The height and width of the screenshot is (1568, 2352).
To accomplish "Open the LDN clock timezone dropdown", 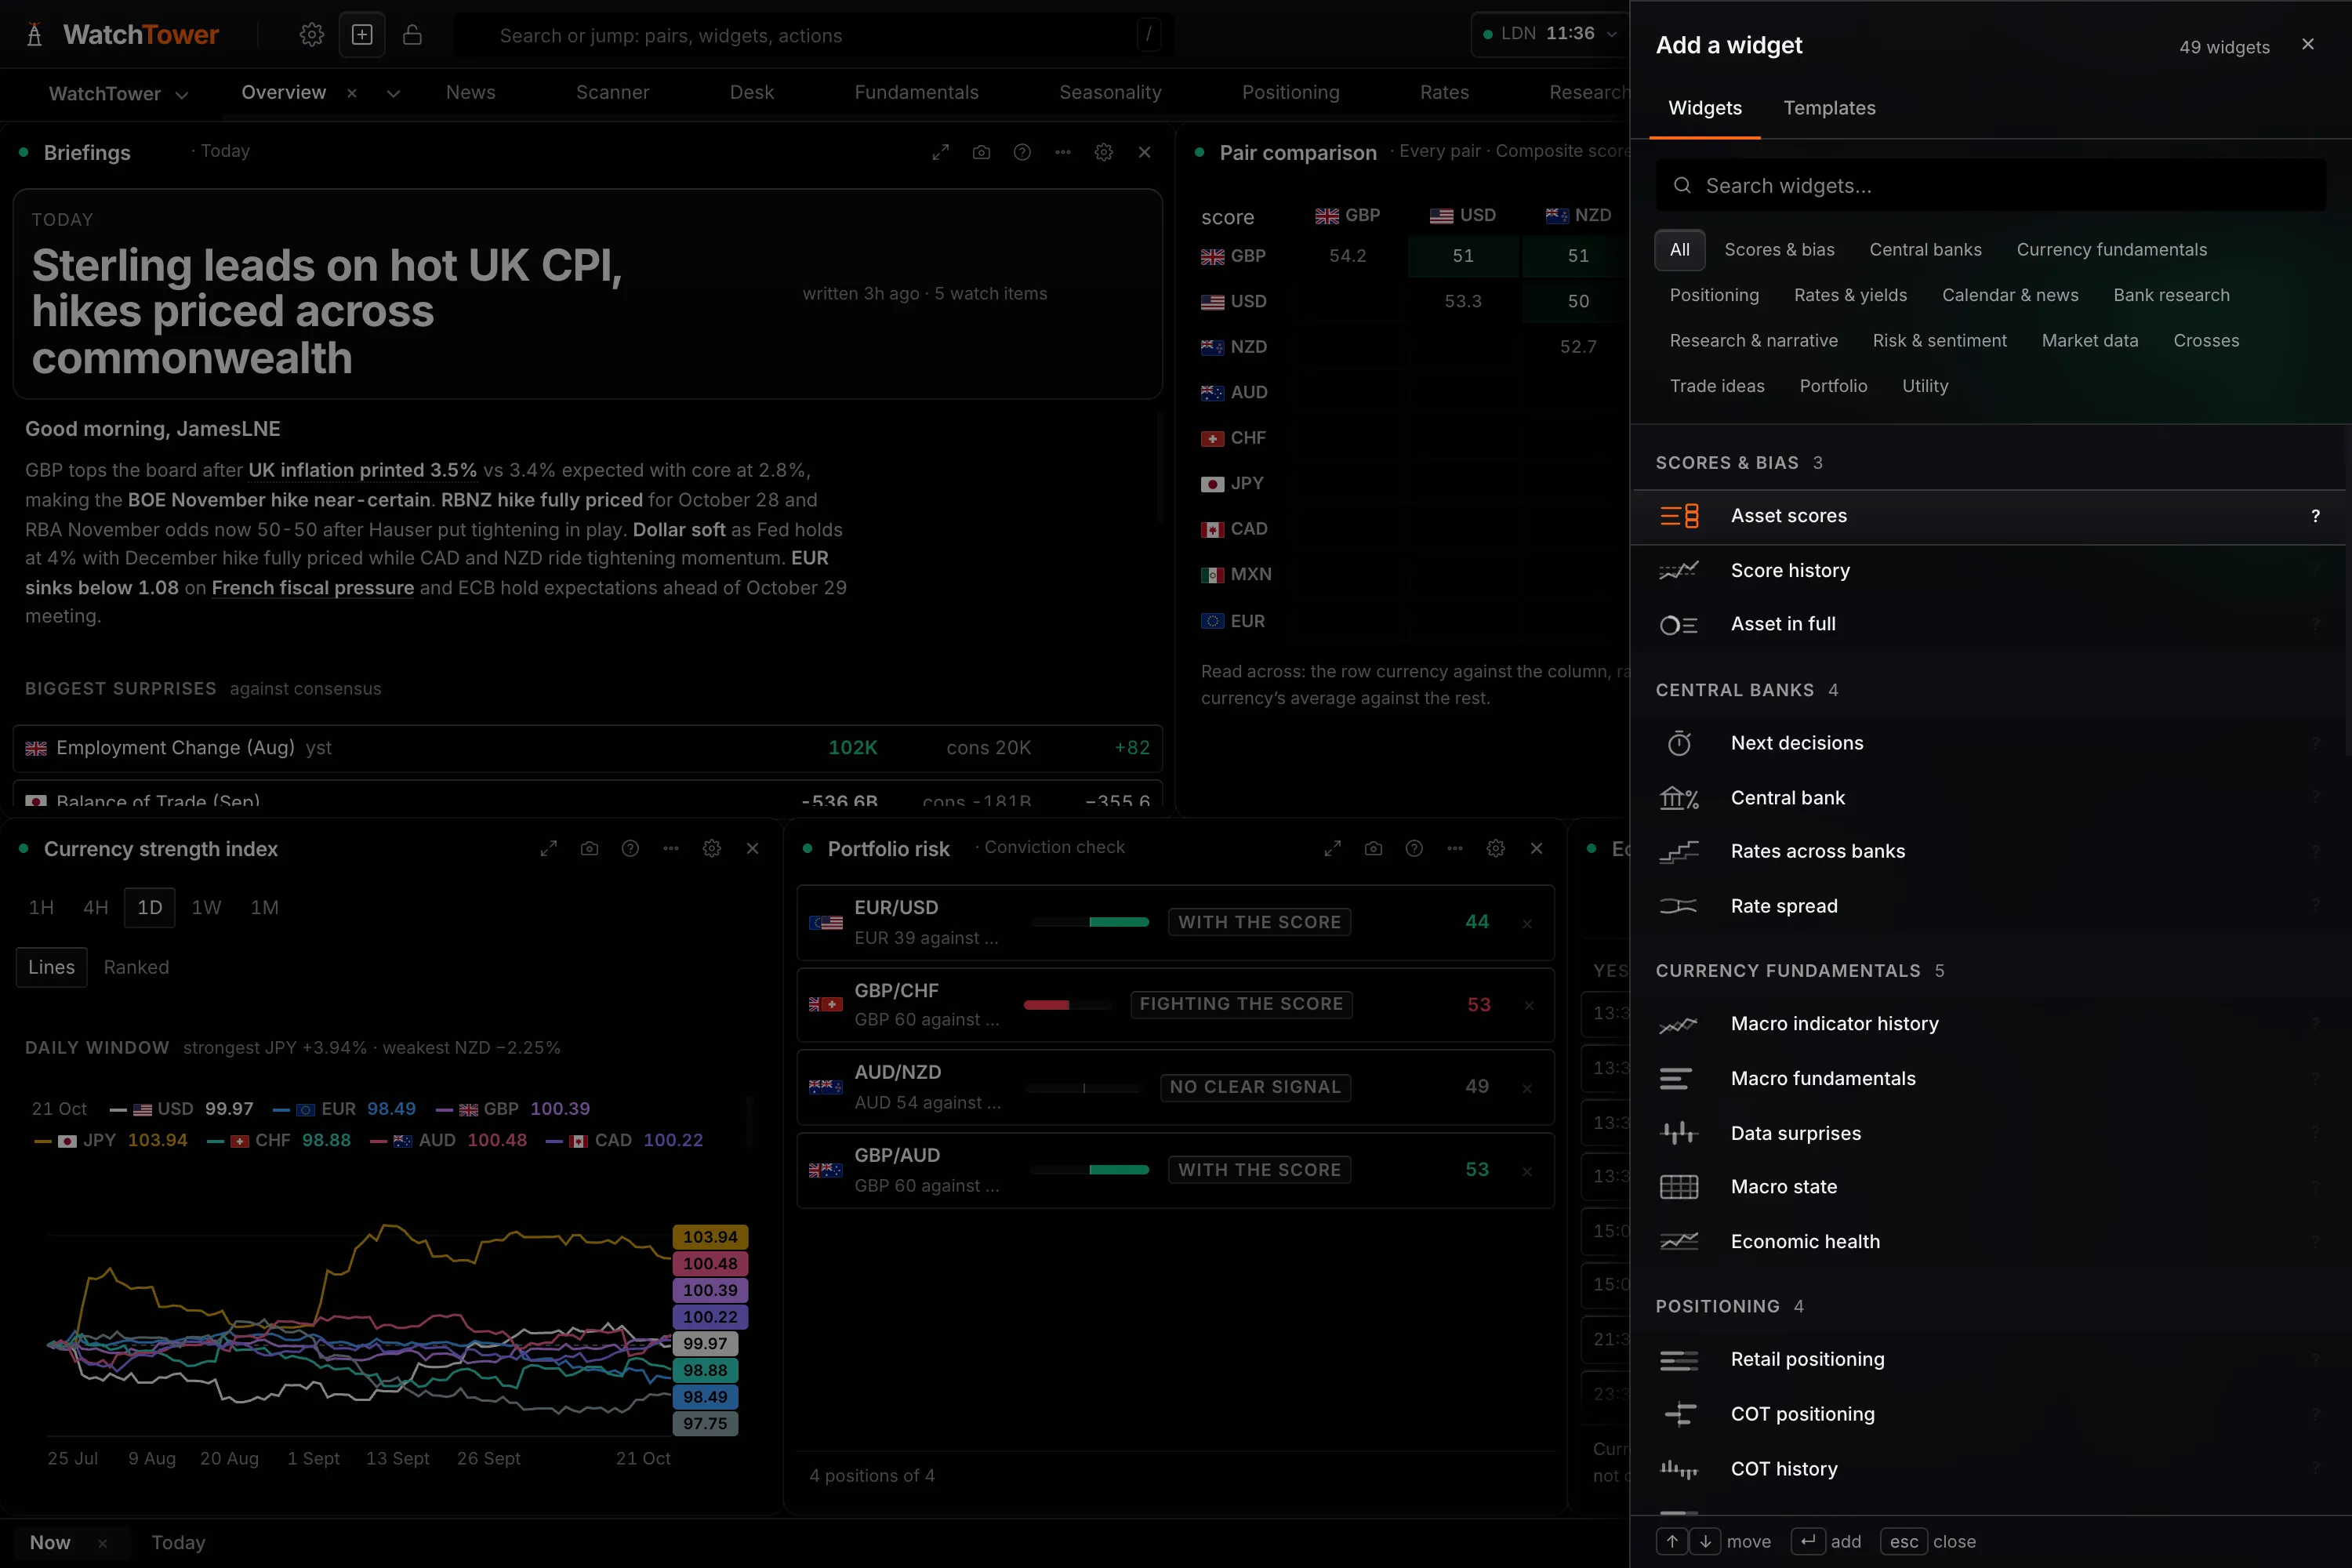I will coord(1550,34).
